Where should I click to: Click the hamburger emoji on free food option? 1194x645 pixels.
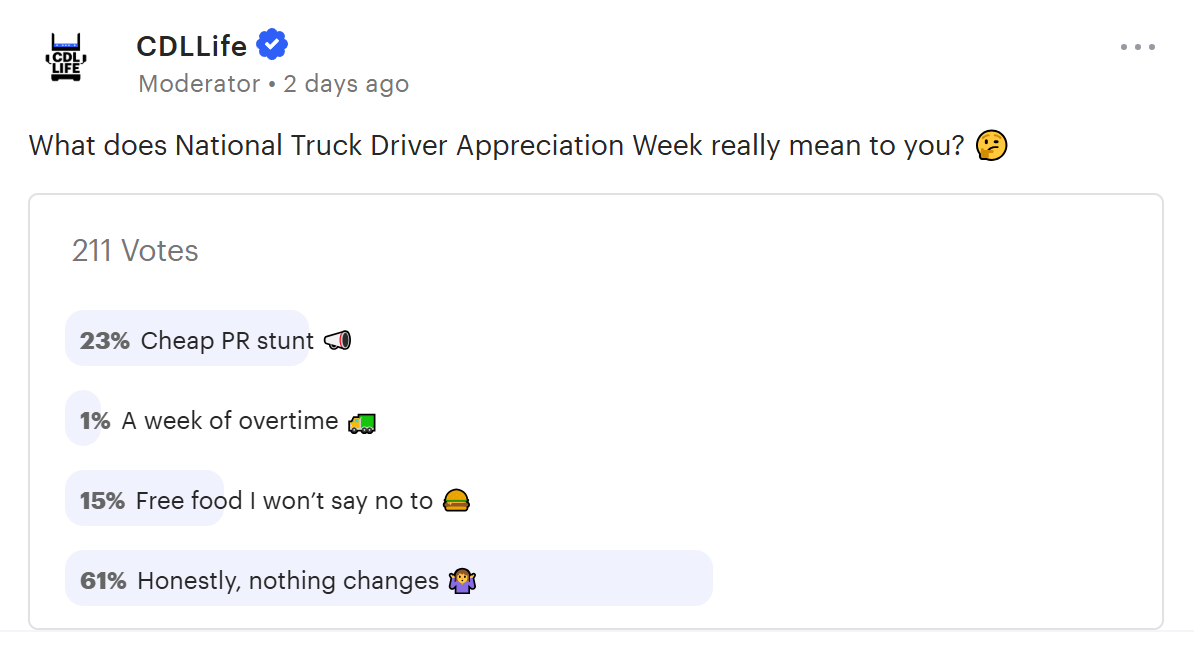(457, 499)
